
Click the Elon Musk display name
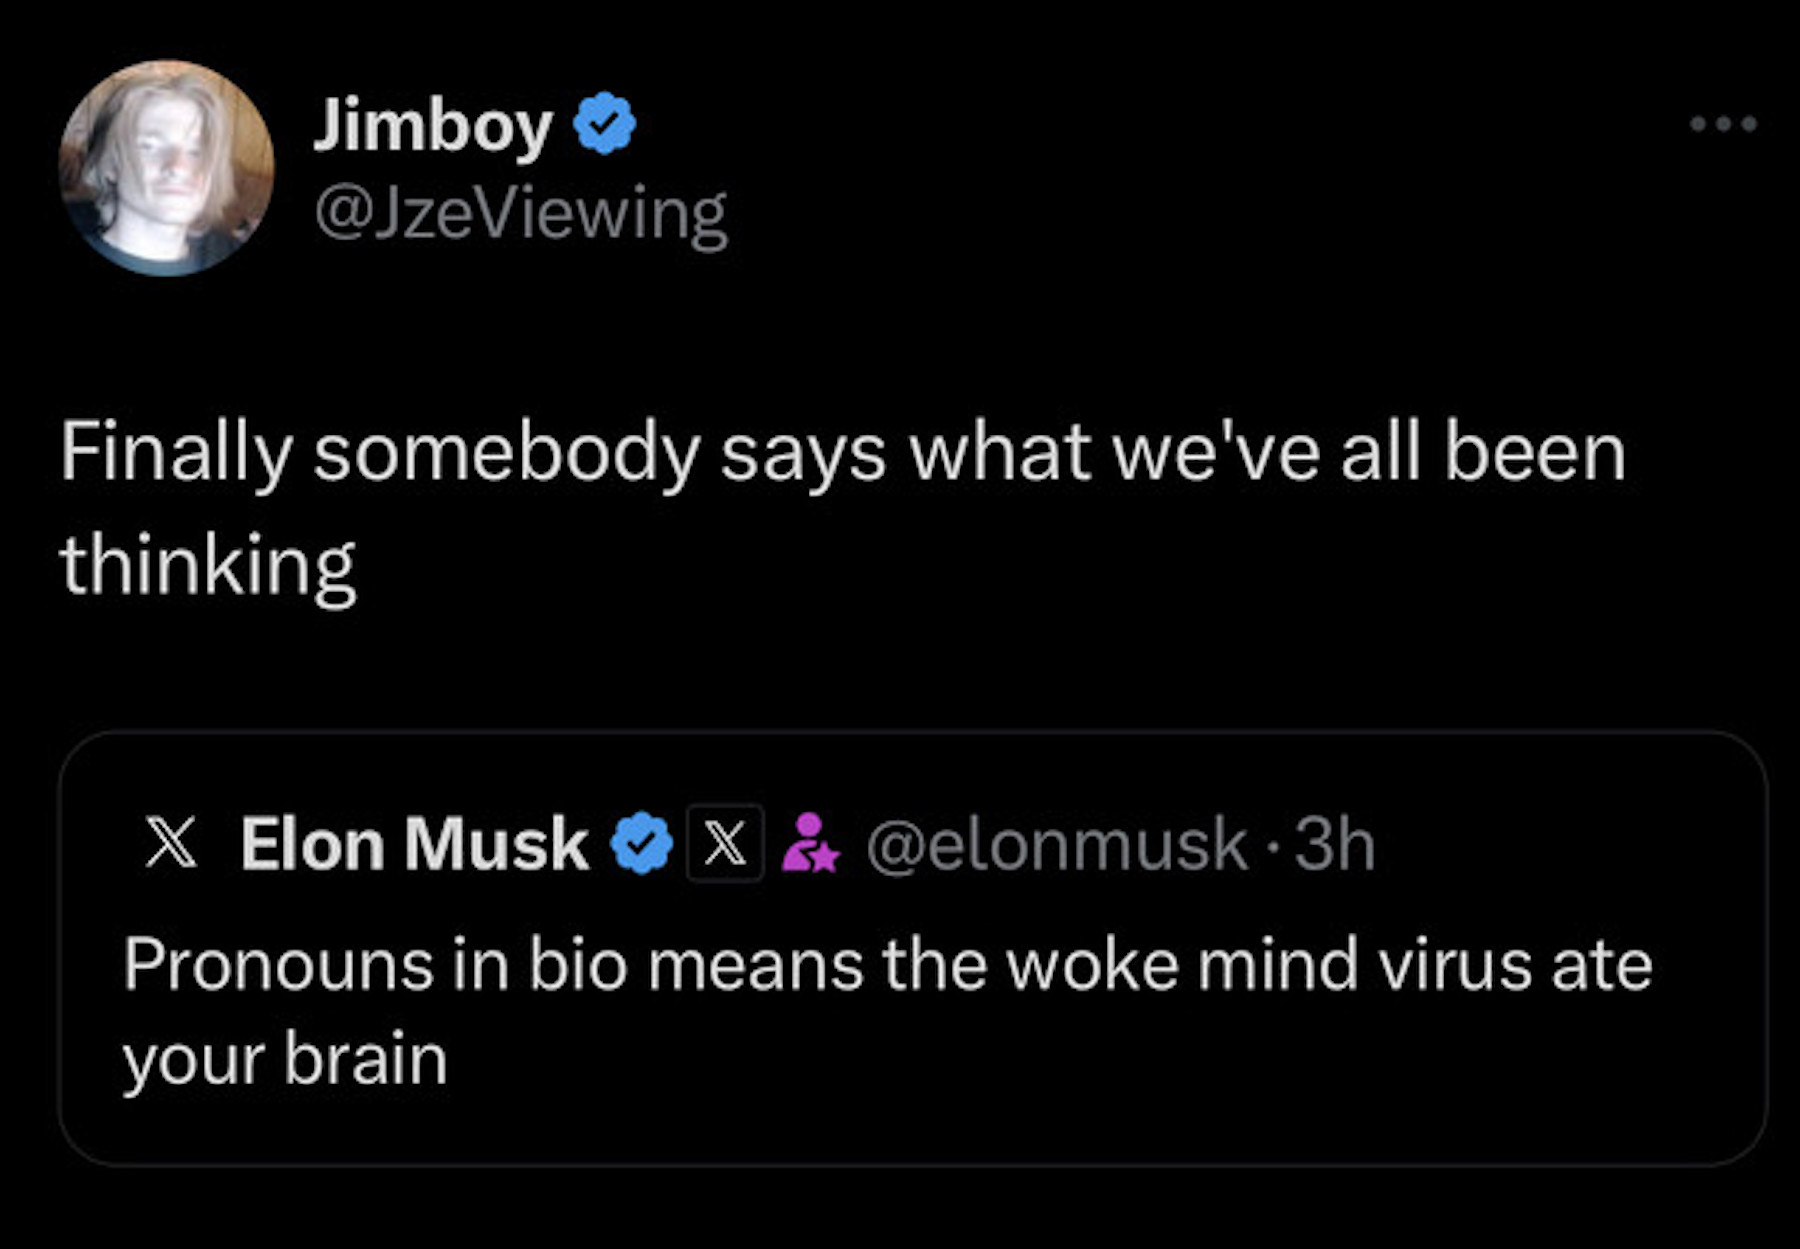click(414, 844)
